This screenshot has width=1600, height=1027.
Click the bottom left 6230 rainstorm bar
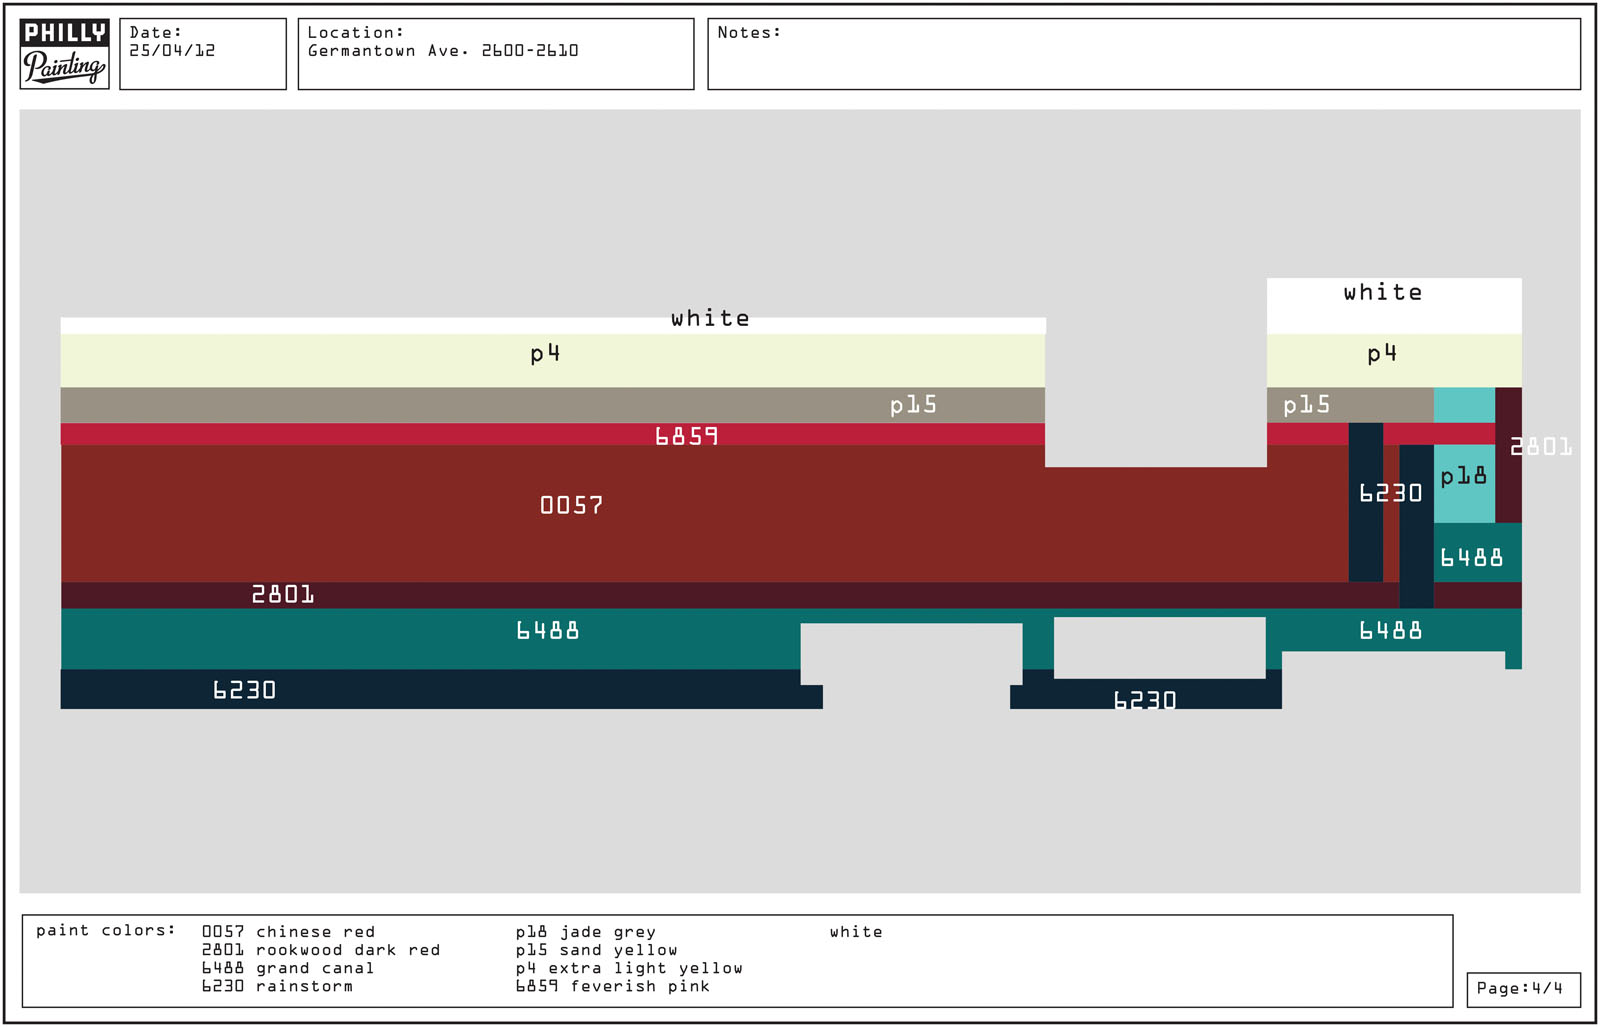[x=440, y=690]
